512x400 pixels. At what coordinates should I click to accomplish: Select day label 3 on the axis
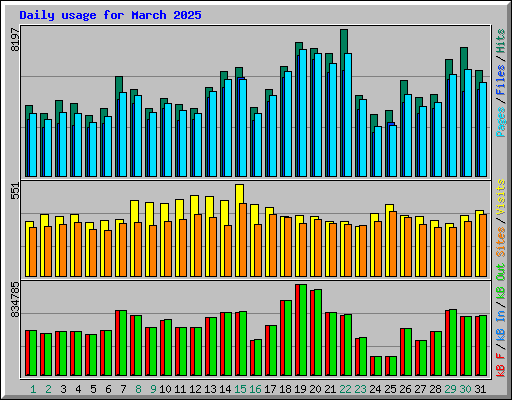63,389
